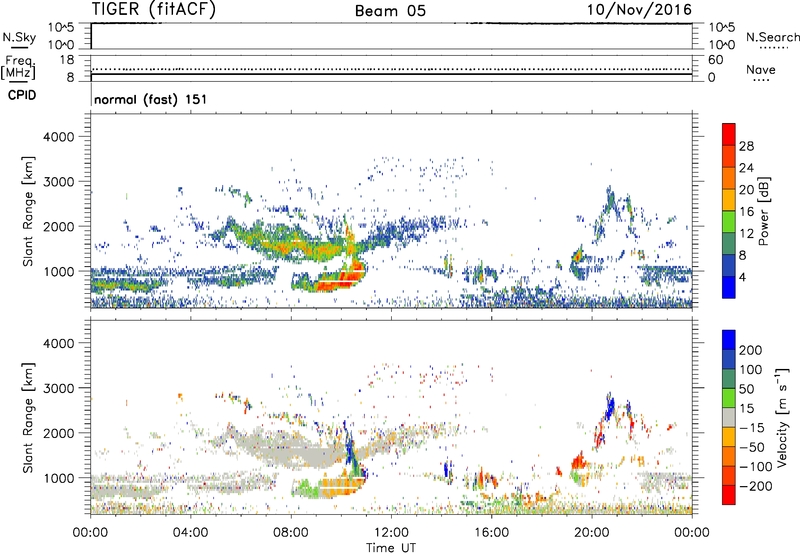The width and height of the screenshot is (800, 554).
Task: Click the '18' frequency axis tick
Action: tap(67, 60)
